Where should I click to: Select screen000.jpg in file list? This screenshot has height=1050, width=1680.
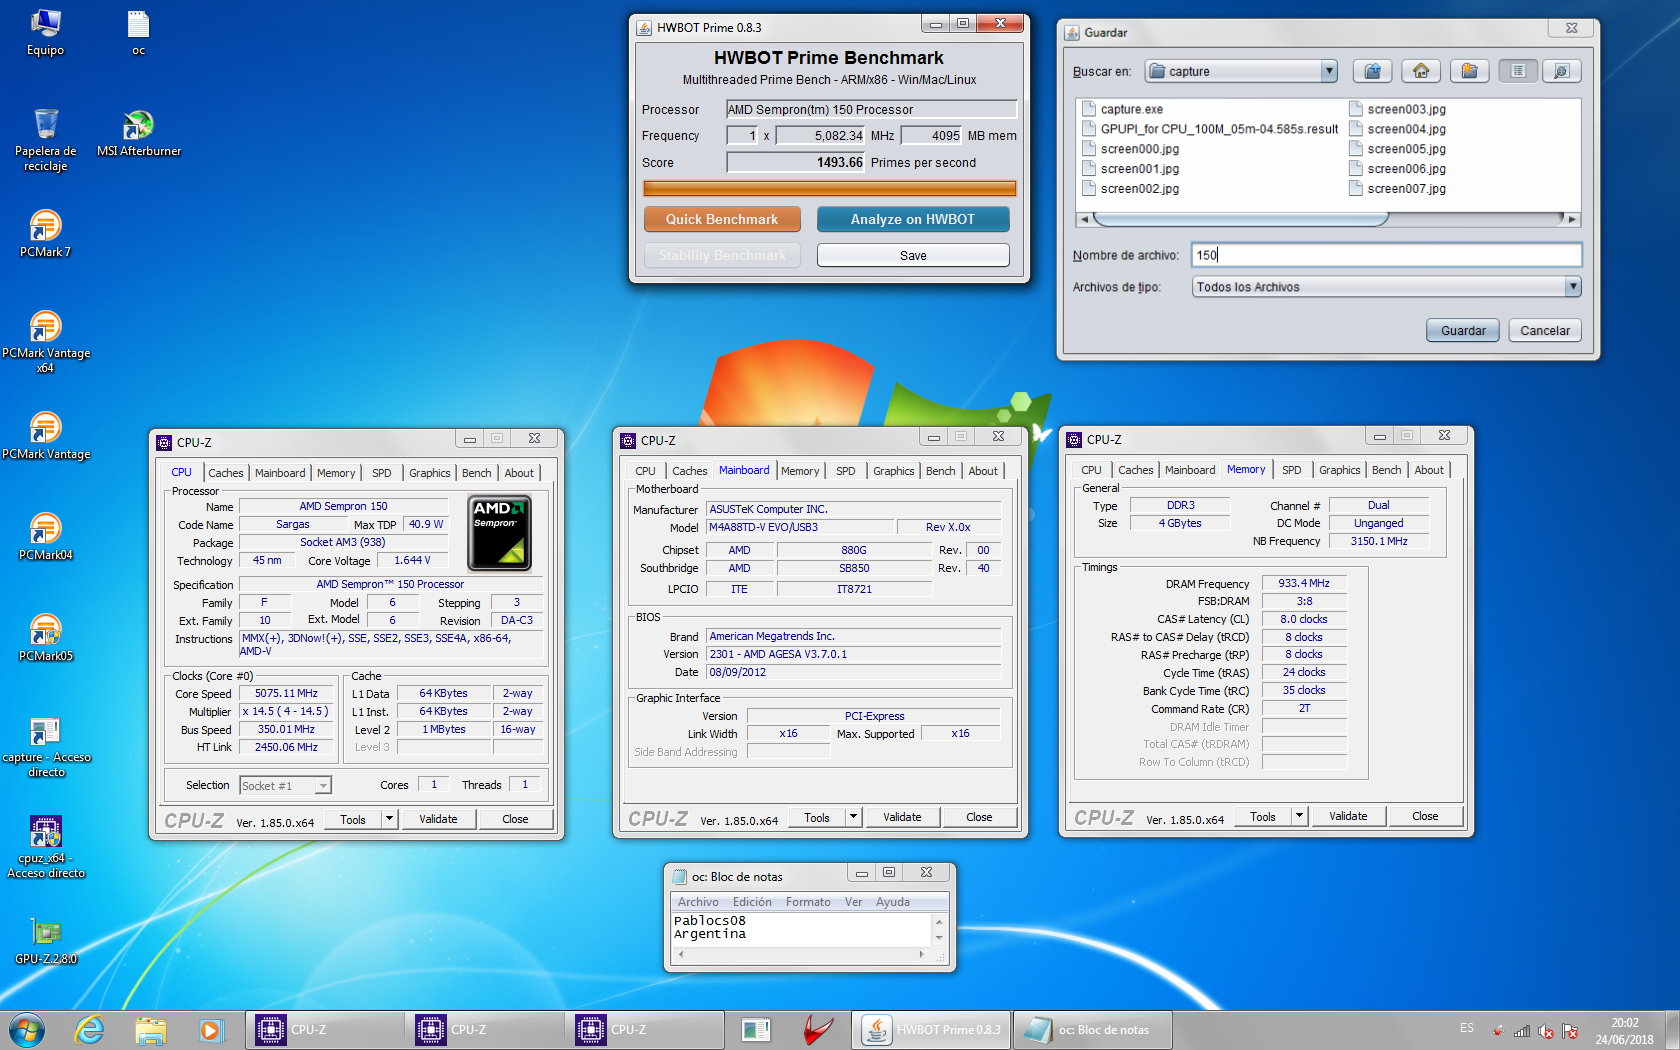1131,149
